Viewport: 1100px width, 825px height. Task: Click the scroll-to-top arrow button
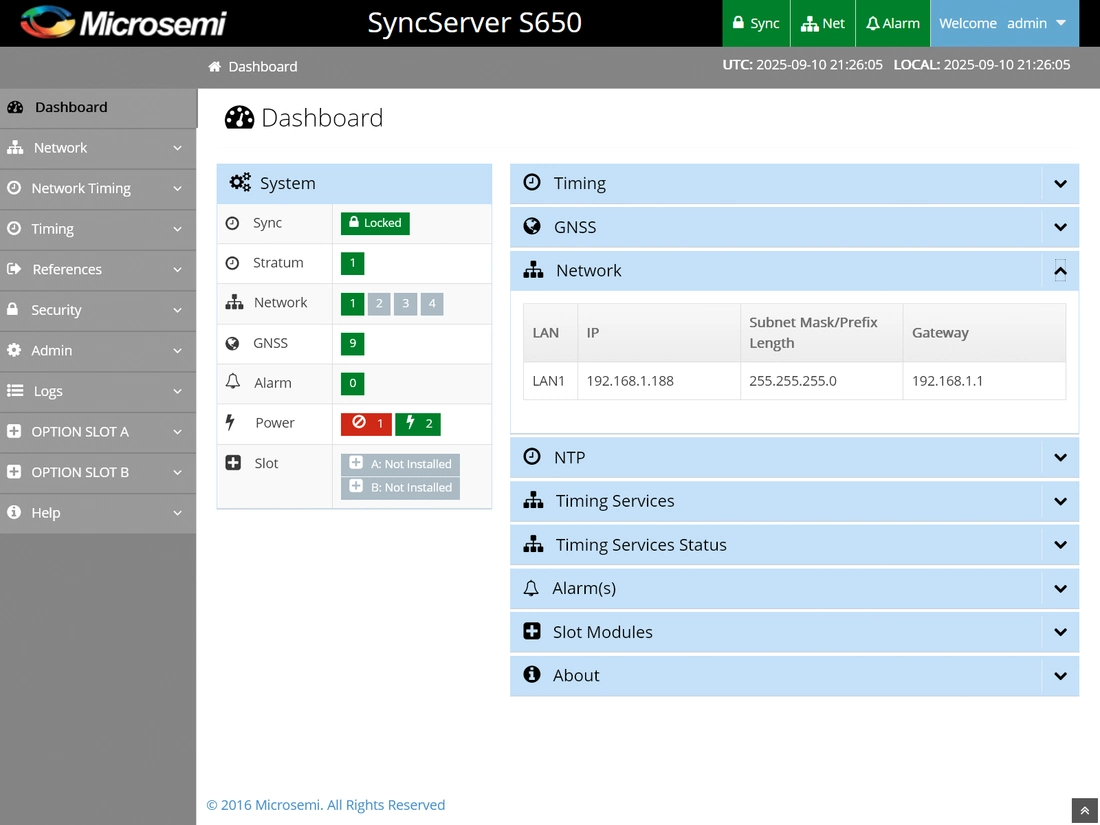[1085, 811]
